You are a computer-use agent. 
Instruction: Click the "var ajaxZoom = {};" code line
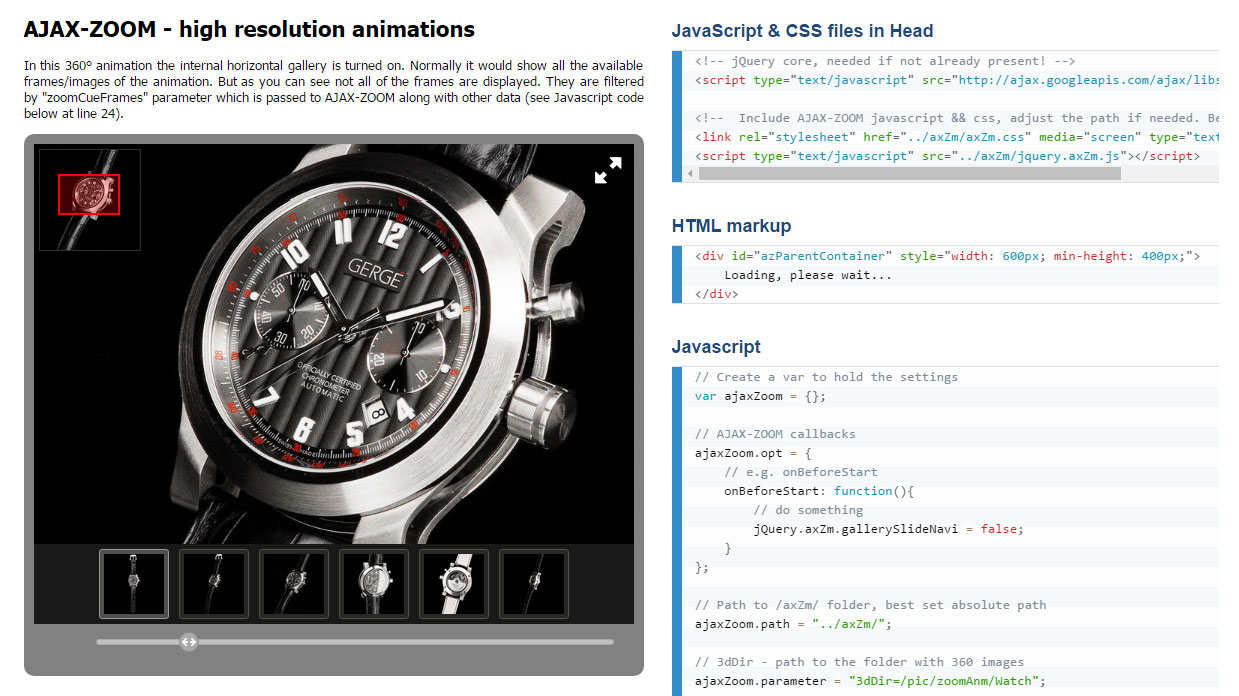pyautogui.click(x=761, y=396)
